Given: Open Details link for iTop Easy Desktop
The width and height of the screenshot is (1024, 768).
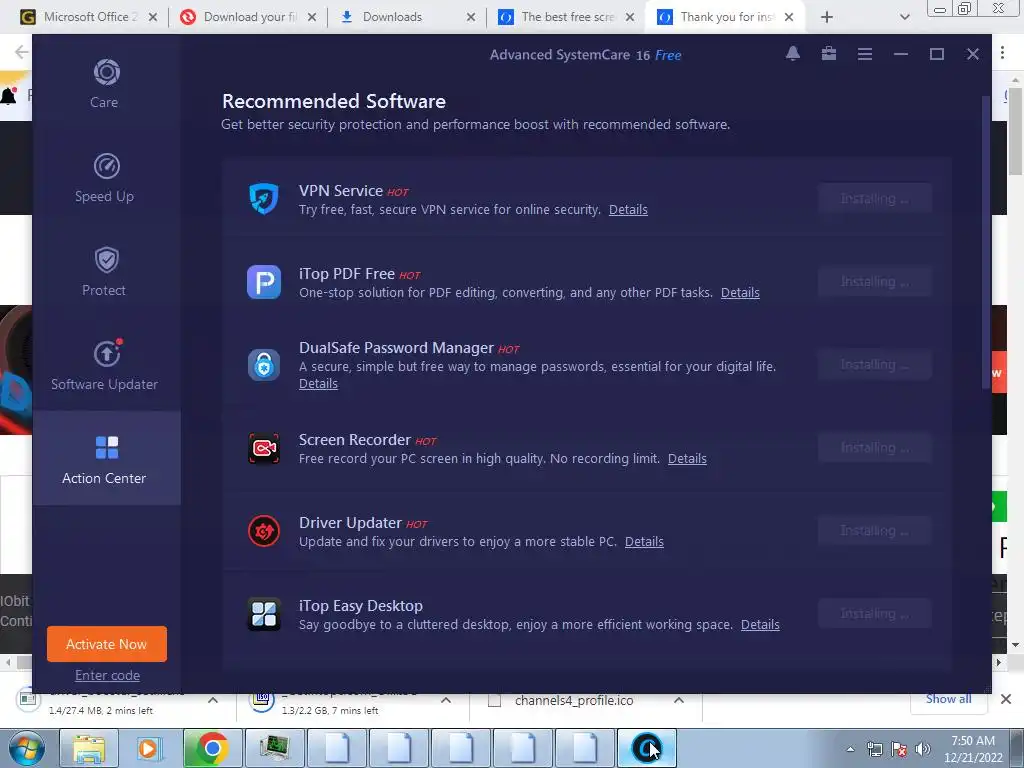Looking at the screenshot, I should (760, 624).
